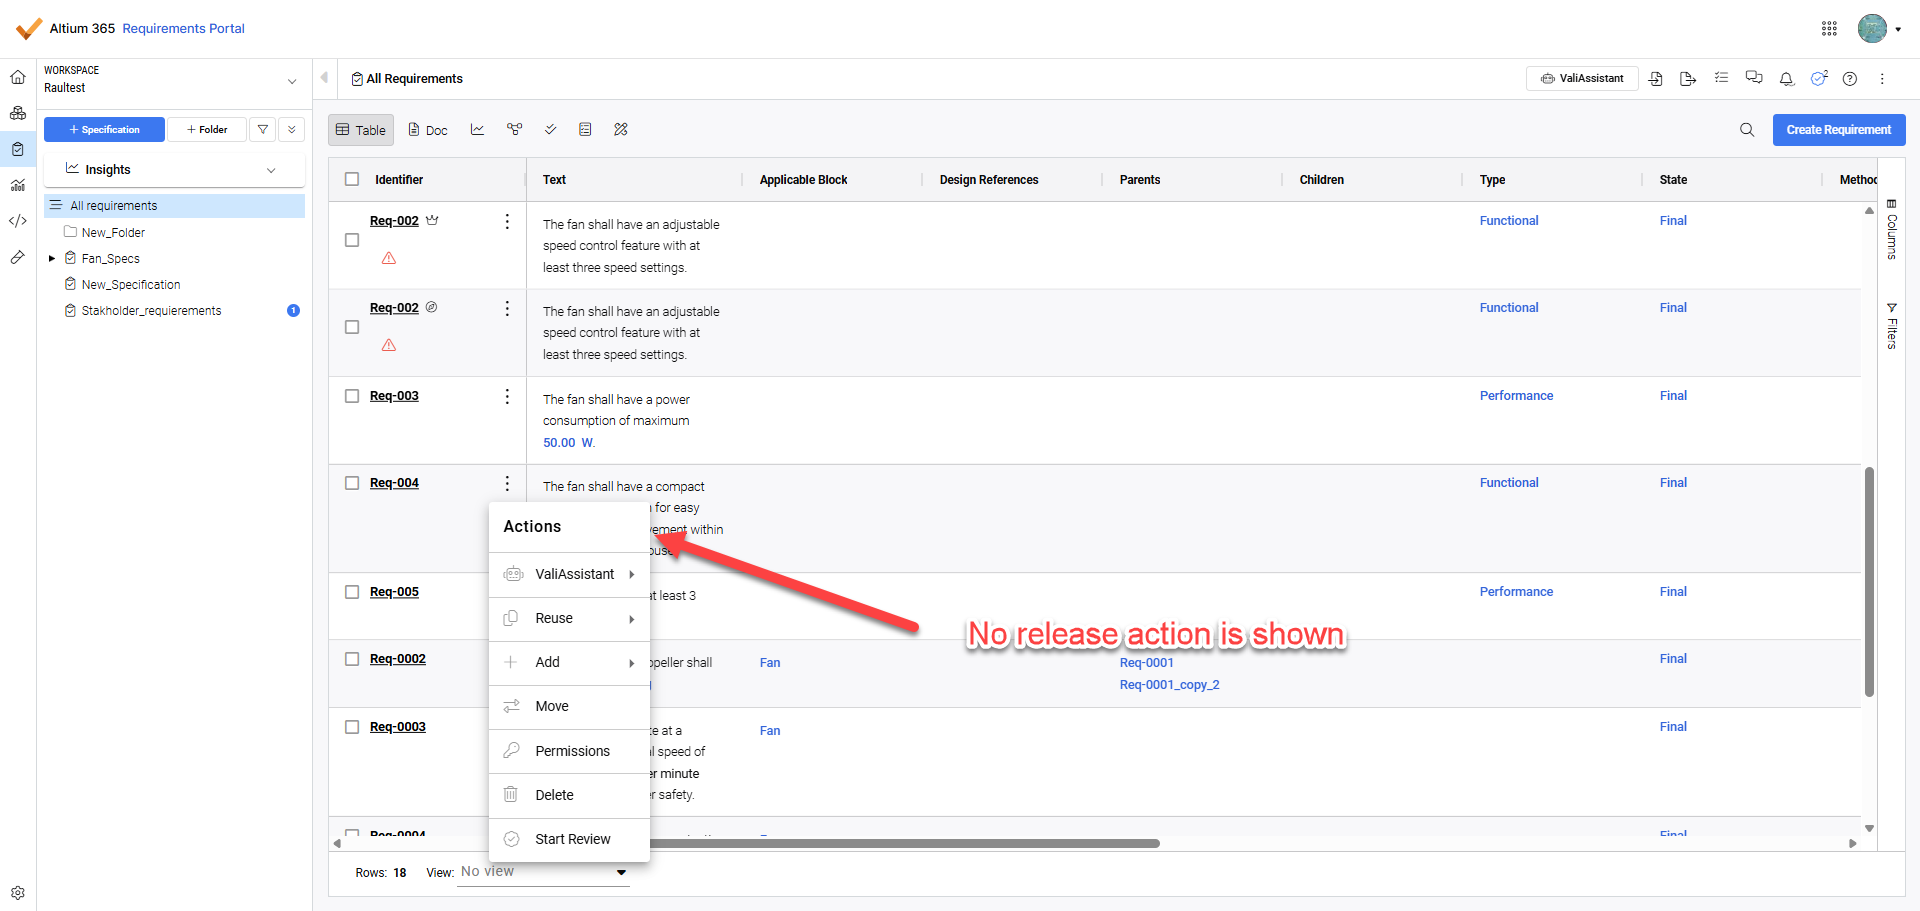The width and height of the screenshot is (1920, 911).
Task: Select Delete in the Actions menu
Action: pyautogui.click(x=554, y=795)
